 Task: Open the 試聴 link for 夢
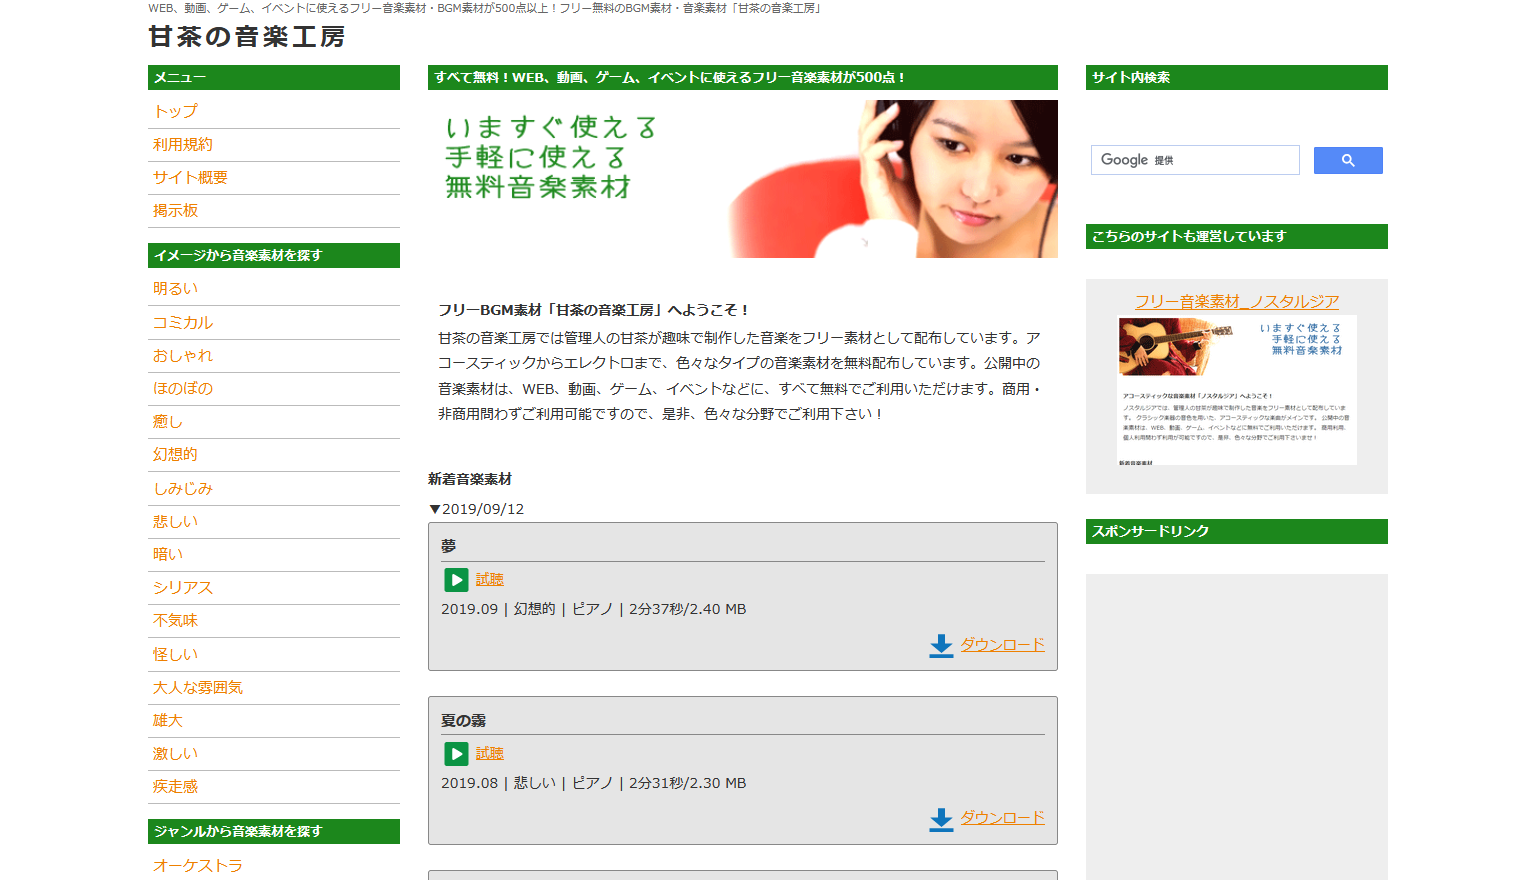click(x=489, y=580)
